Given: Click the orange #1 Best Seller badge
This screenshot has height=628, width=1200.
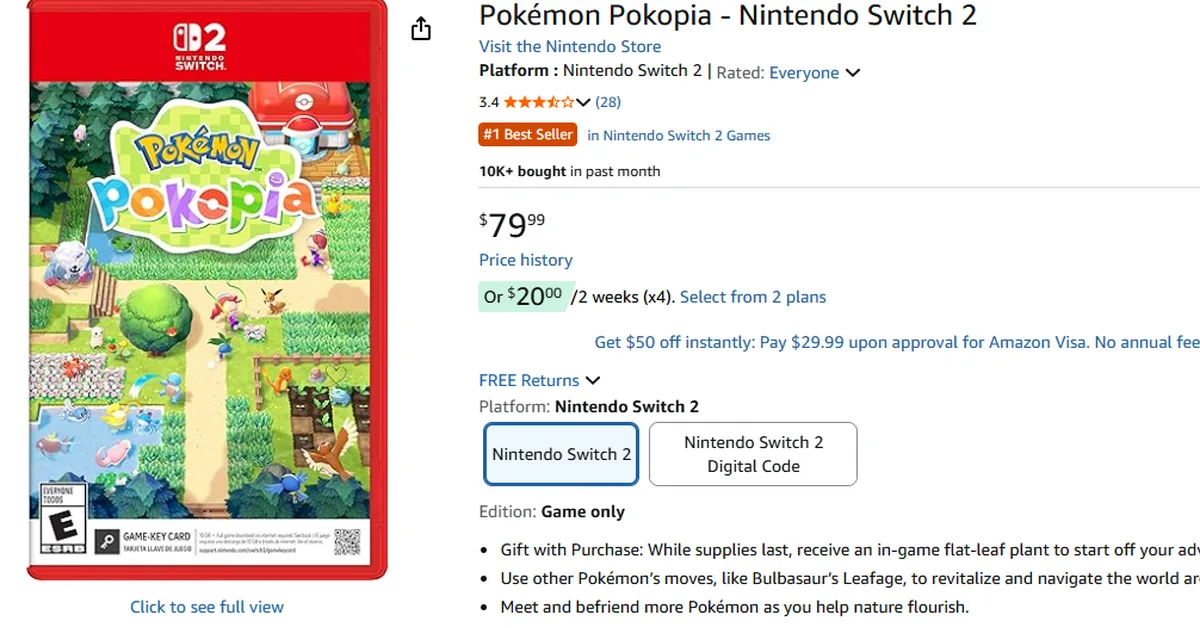Looking at the screenshot, I should [x=527, y=134].
